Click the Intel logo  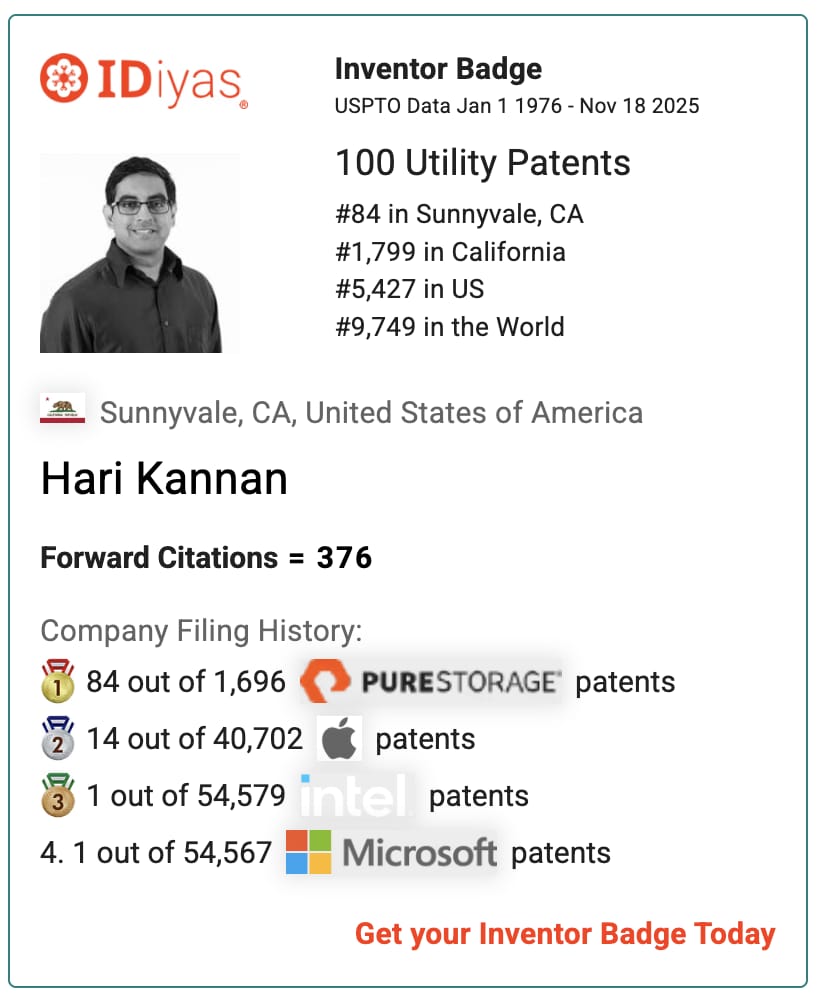point(357,796)
